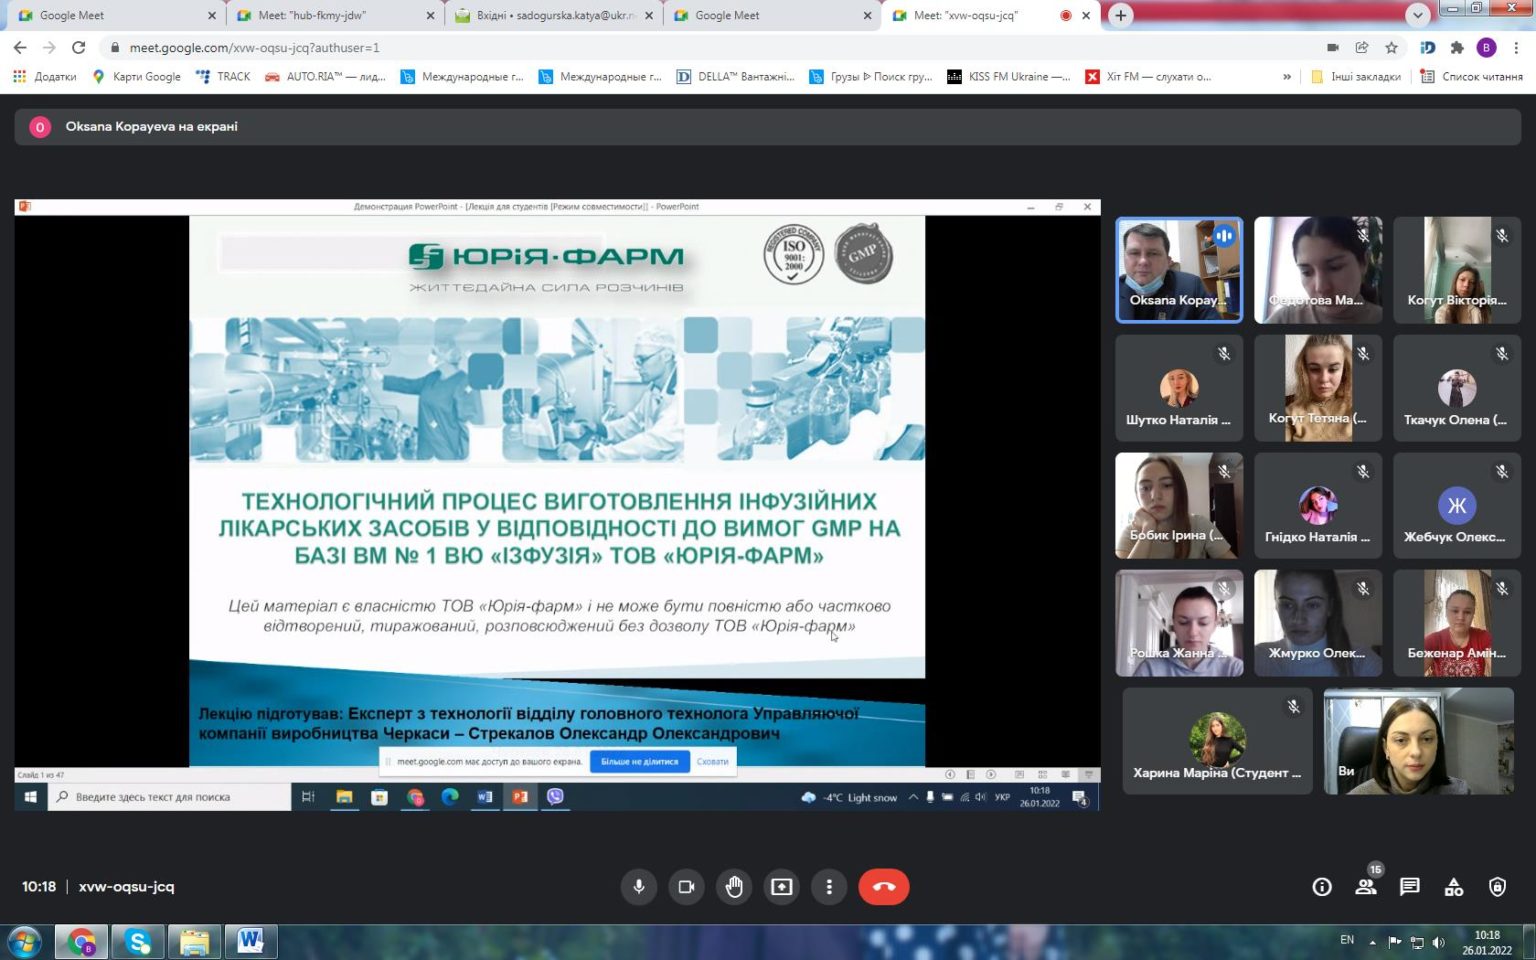Click Oksana Kopayeva на екрані banner
1536x960 pixels.
click(x=768, y=127)
